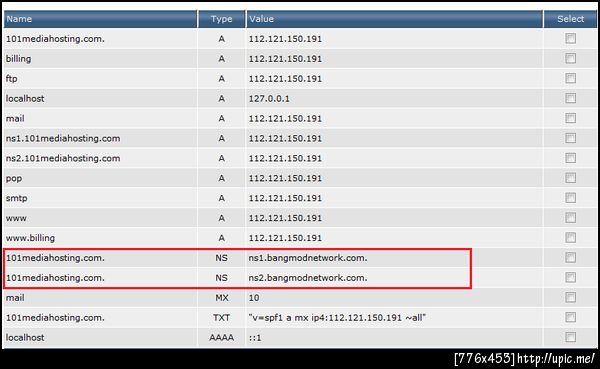The image size is (600, 369).
Task: Click the localhost name in the AAAA row
Action: (x=25, y=338)
